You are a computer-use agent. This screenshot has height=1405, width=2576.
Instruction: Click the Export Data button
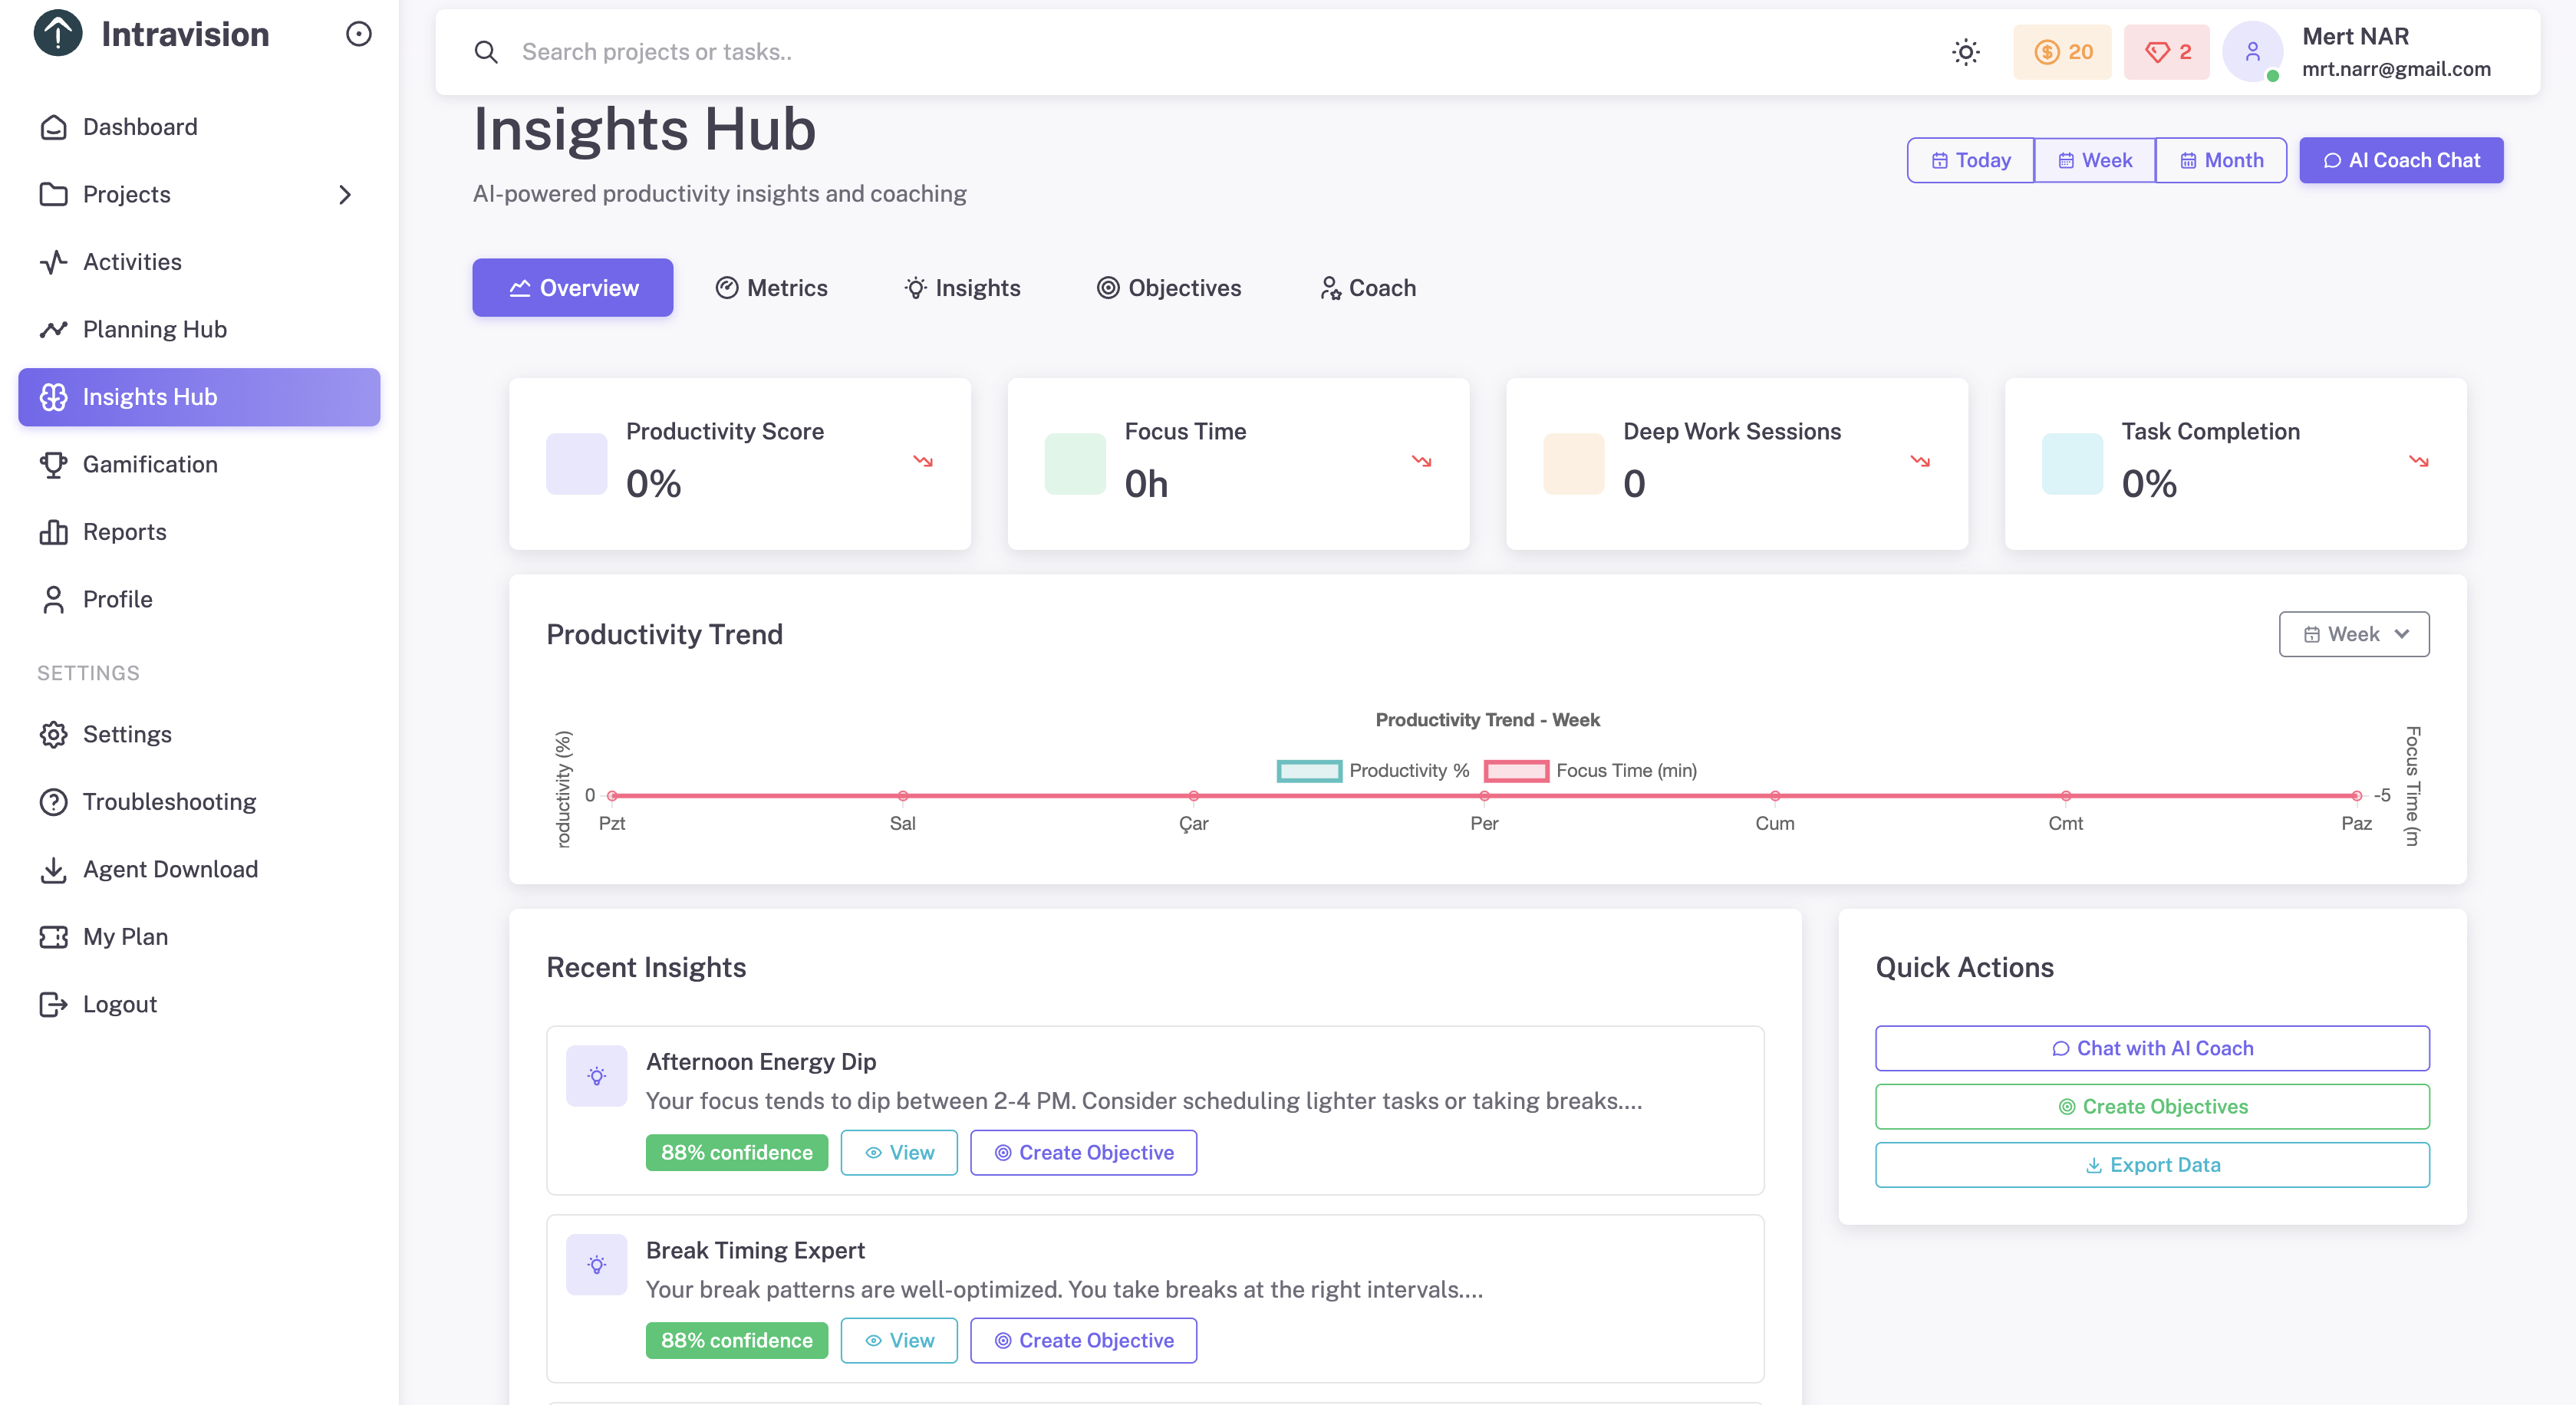[x=2152, y=1165]
